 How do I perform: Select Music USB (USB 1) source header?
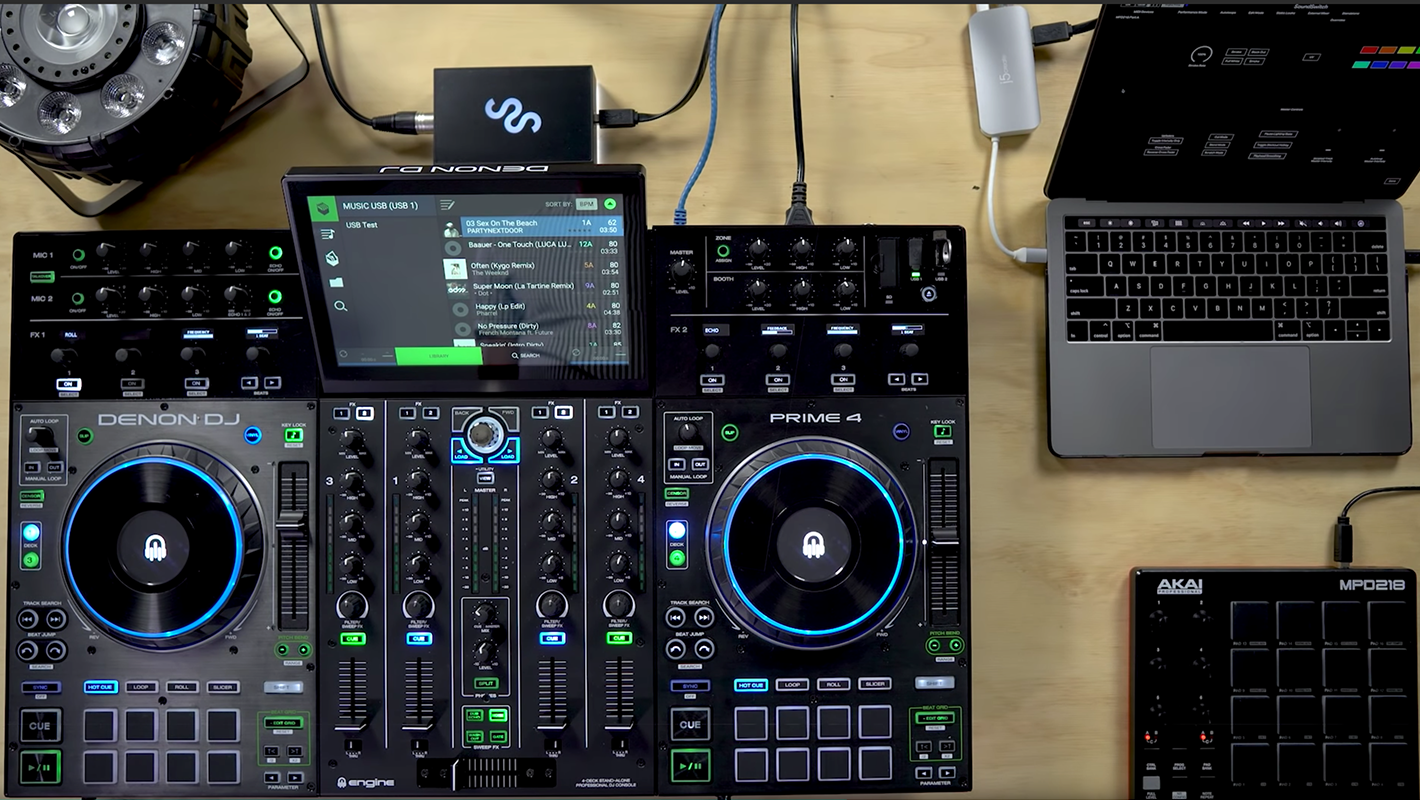380,206
